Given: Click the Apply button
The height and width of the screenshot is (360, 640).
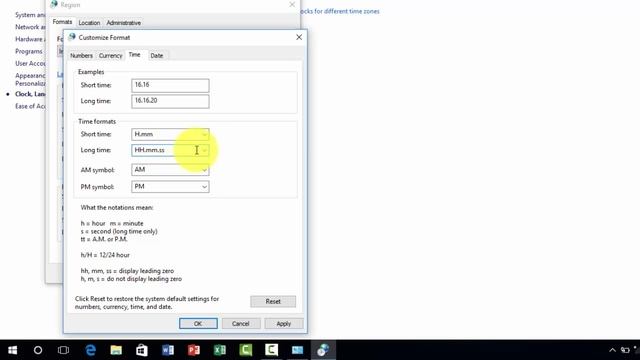Looking at the screenshot, I should click(x=284, y=324).
